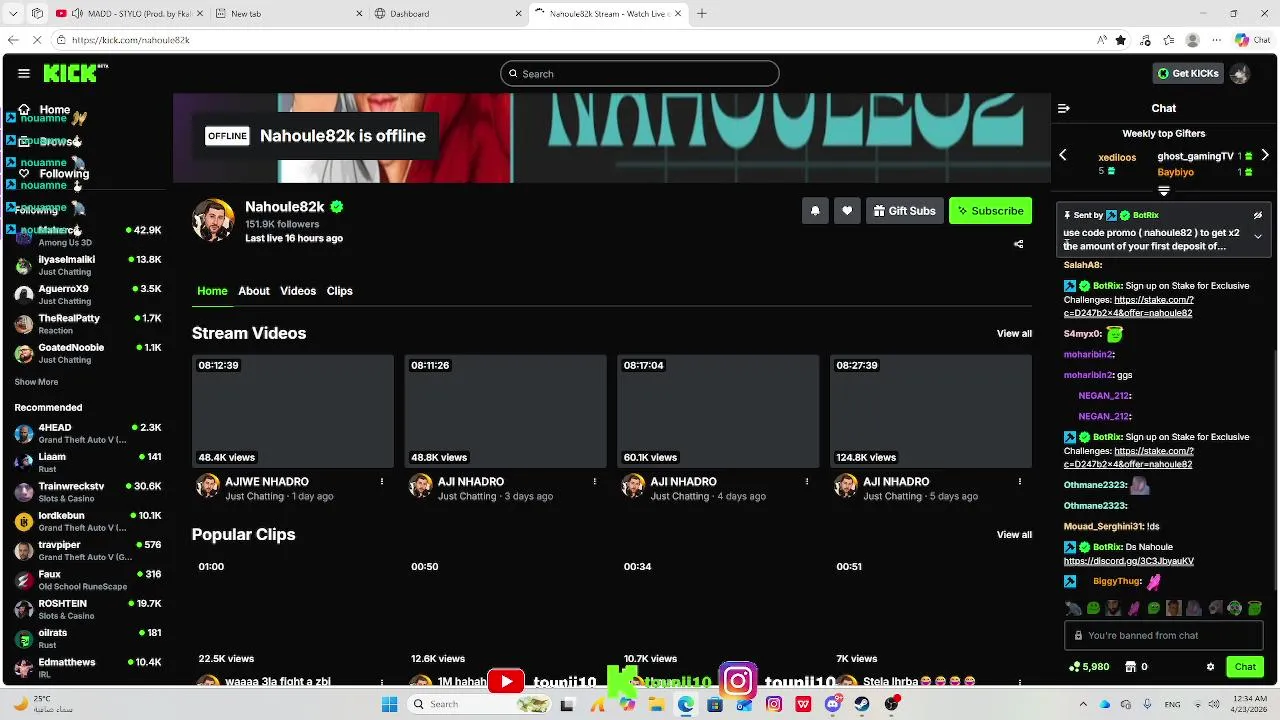This screenshot has height=720, width=1280.
Task: Open a new browser tab with plus
Action: 702,13
